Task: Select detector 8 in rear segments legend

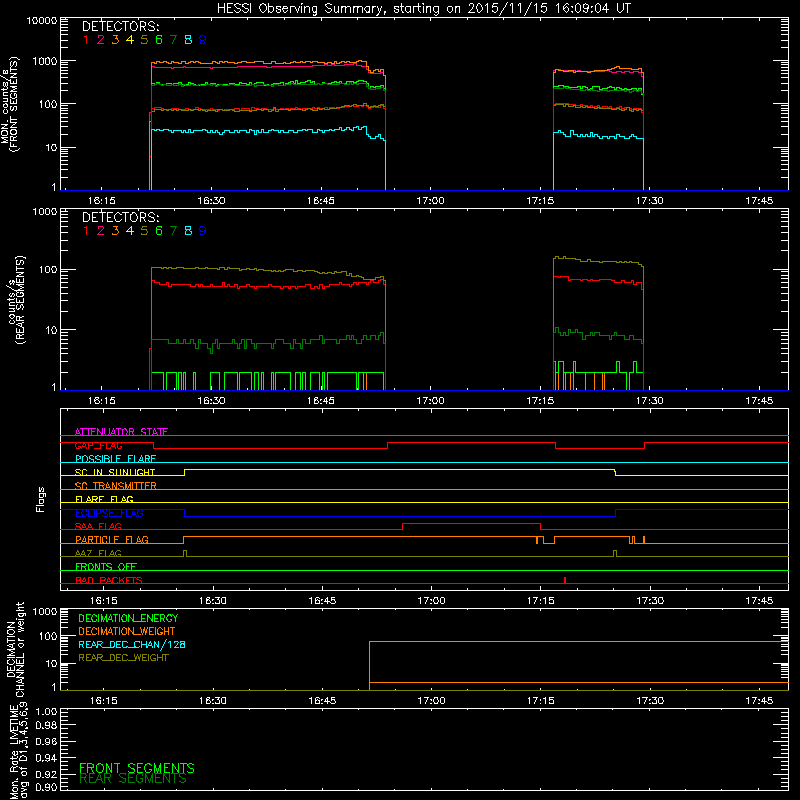Action: point(188,231)
